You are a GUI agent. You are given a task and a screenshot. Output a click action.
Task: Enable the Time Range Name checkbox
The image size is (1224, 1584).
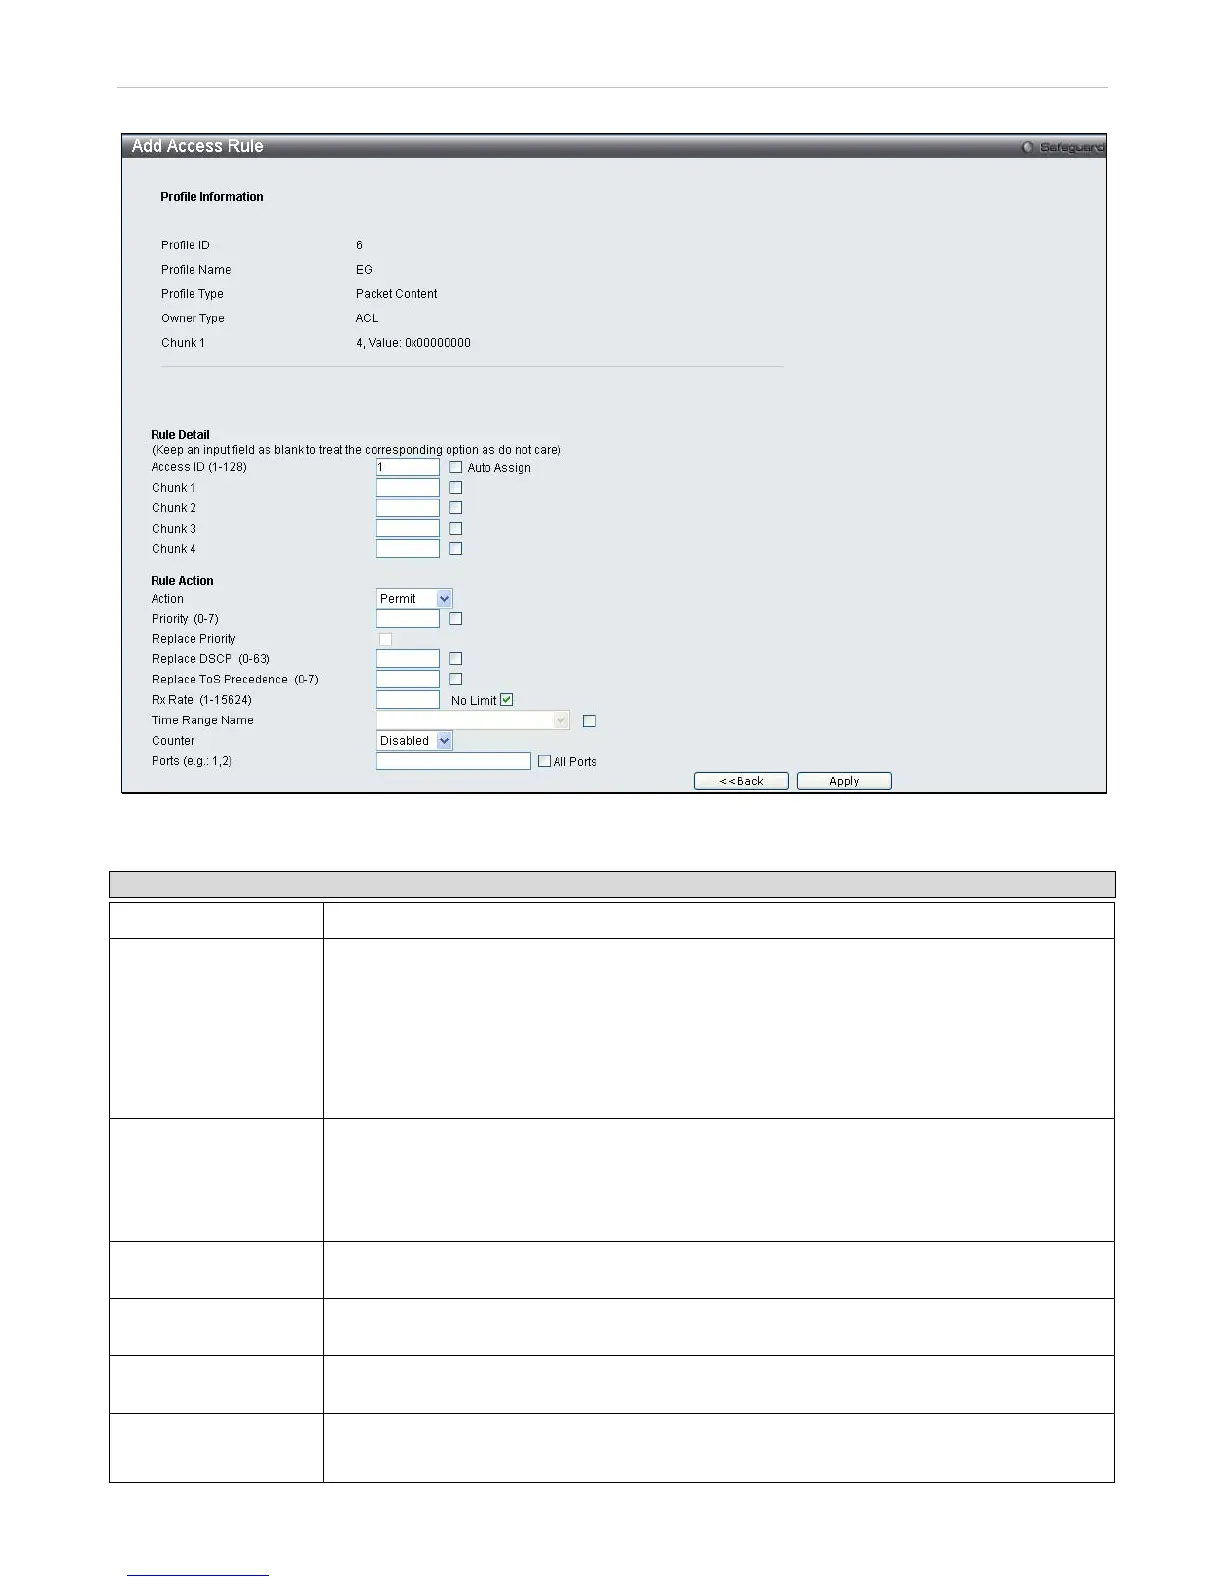589,720
